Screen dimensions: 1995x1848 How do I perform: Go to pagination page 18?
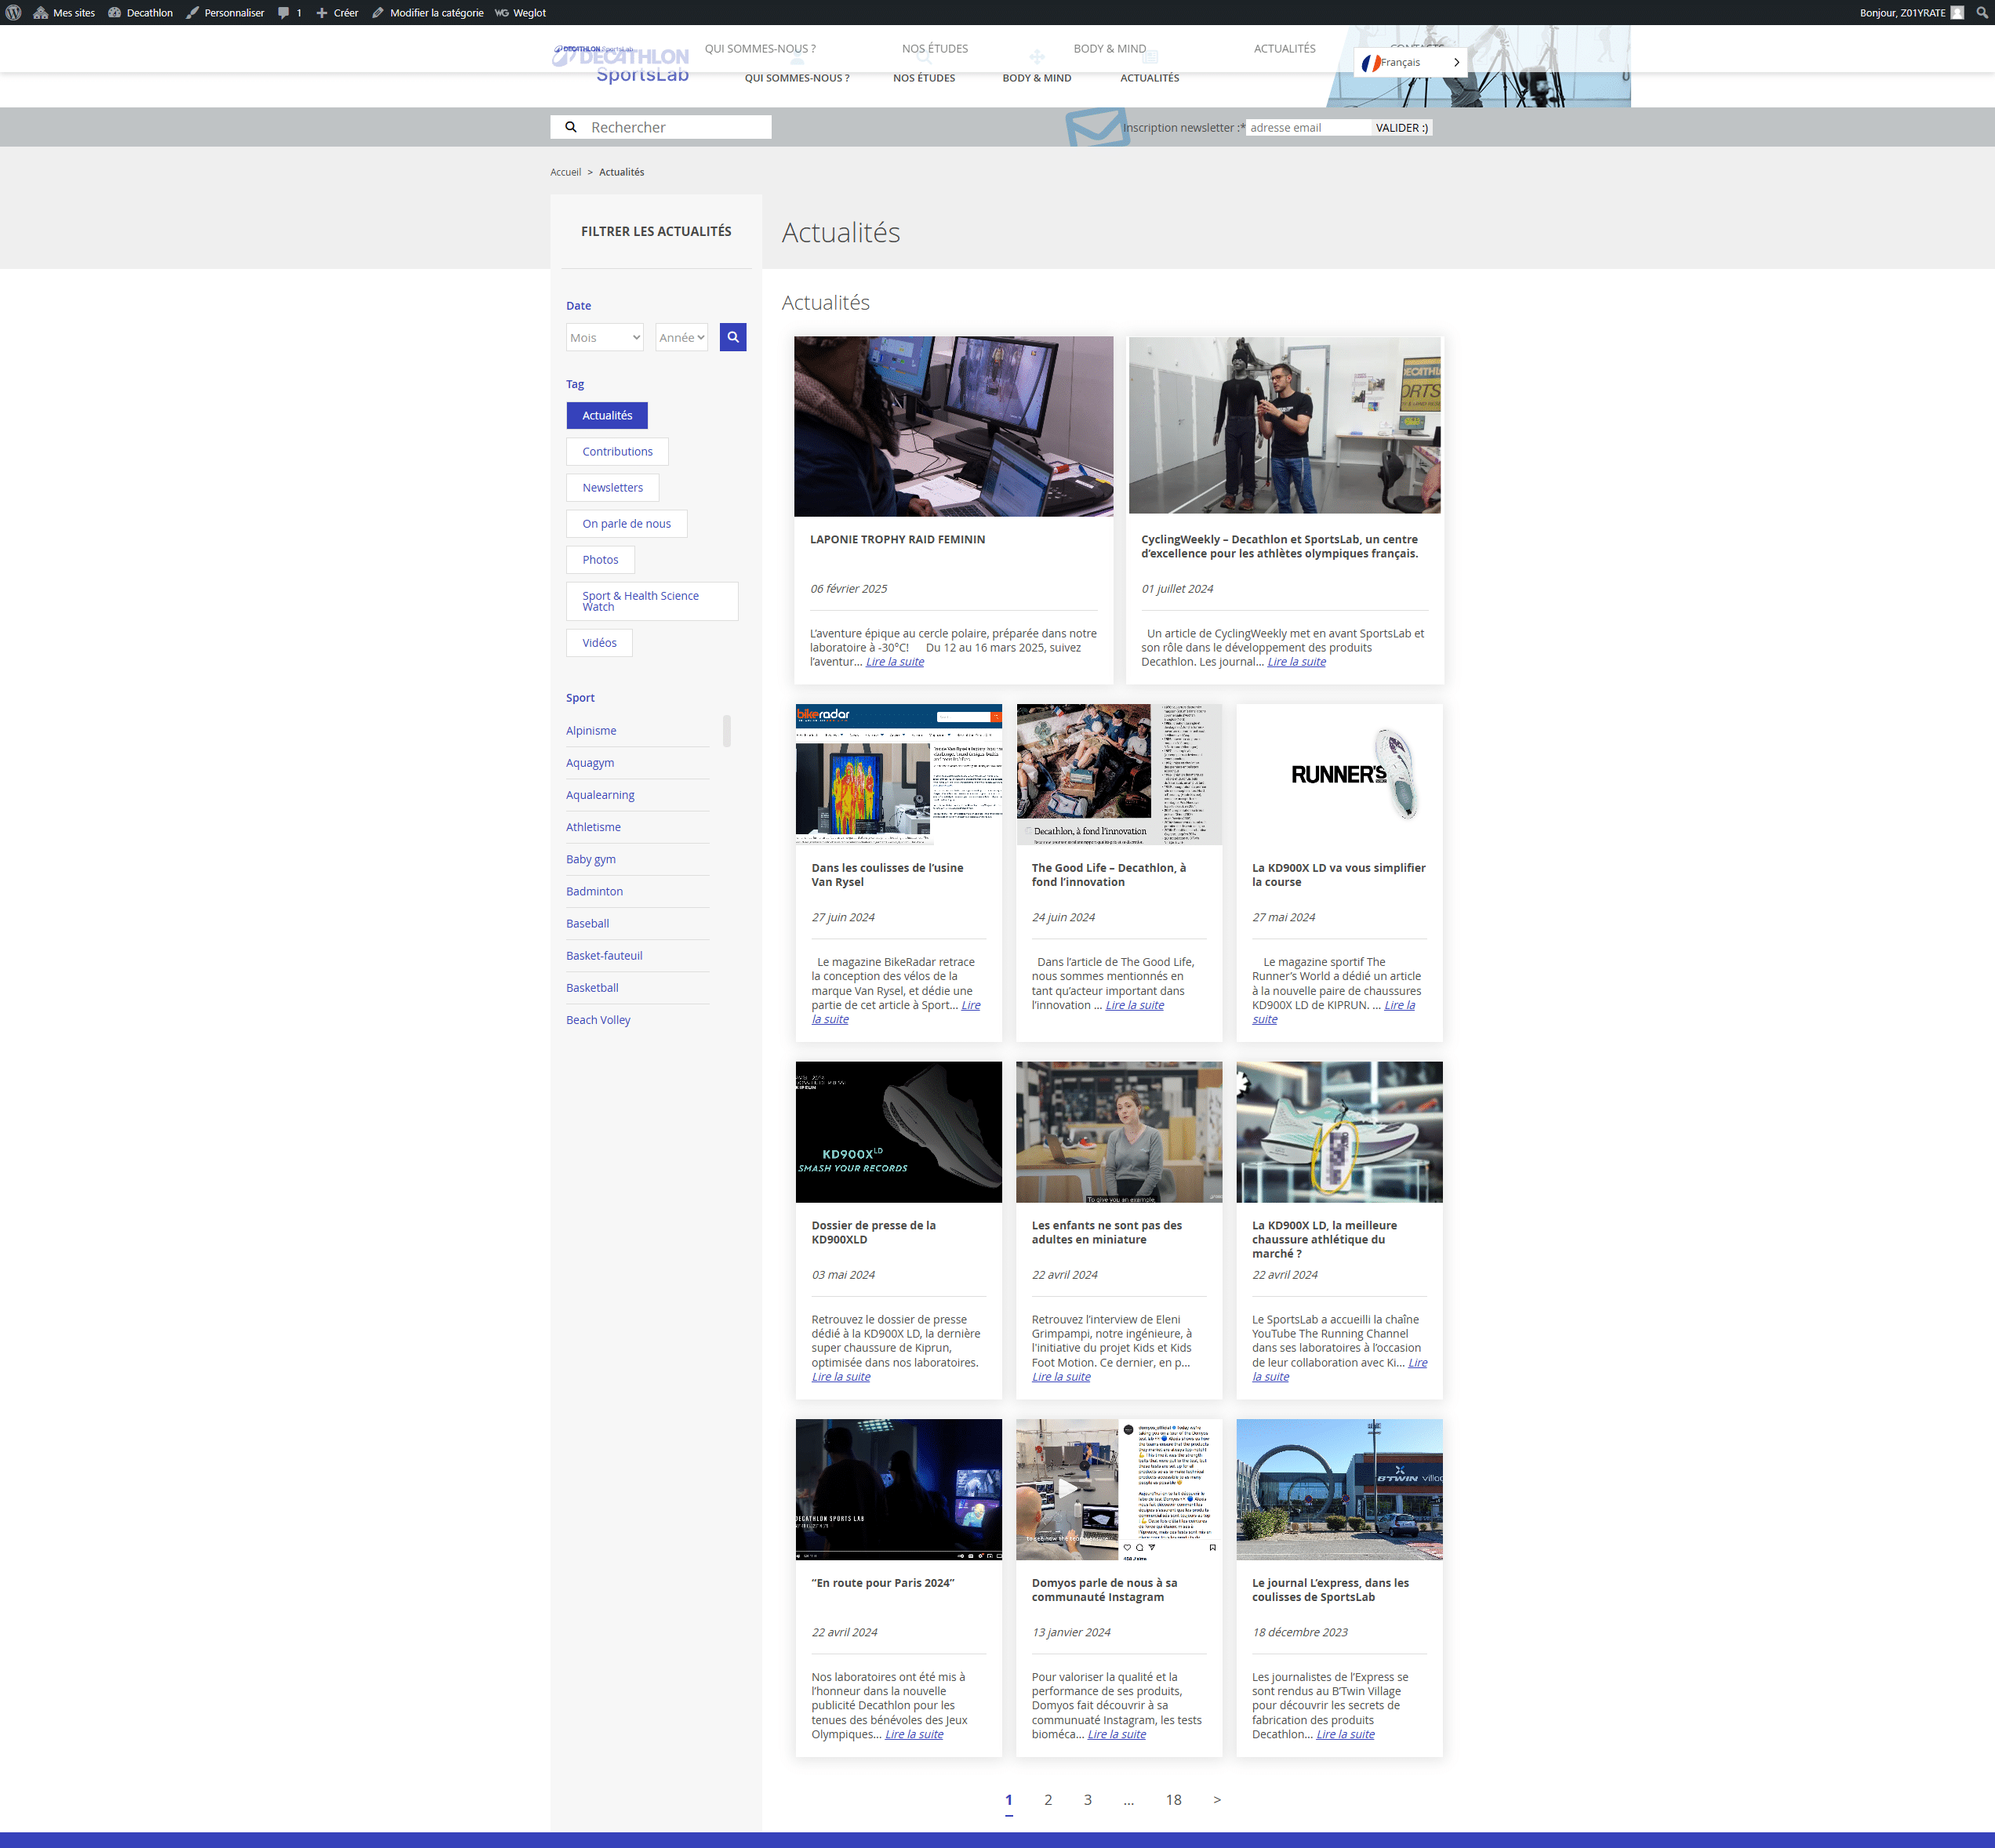pyautogui.click(x=1174, y=1800)
